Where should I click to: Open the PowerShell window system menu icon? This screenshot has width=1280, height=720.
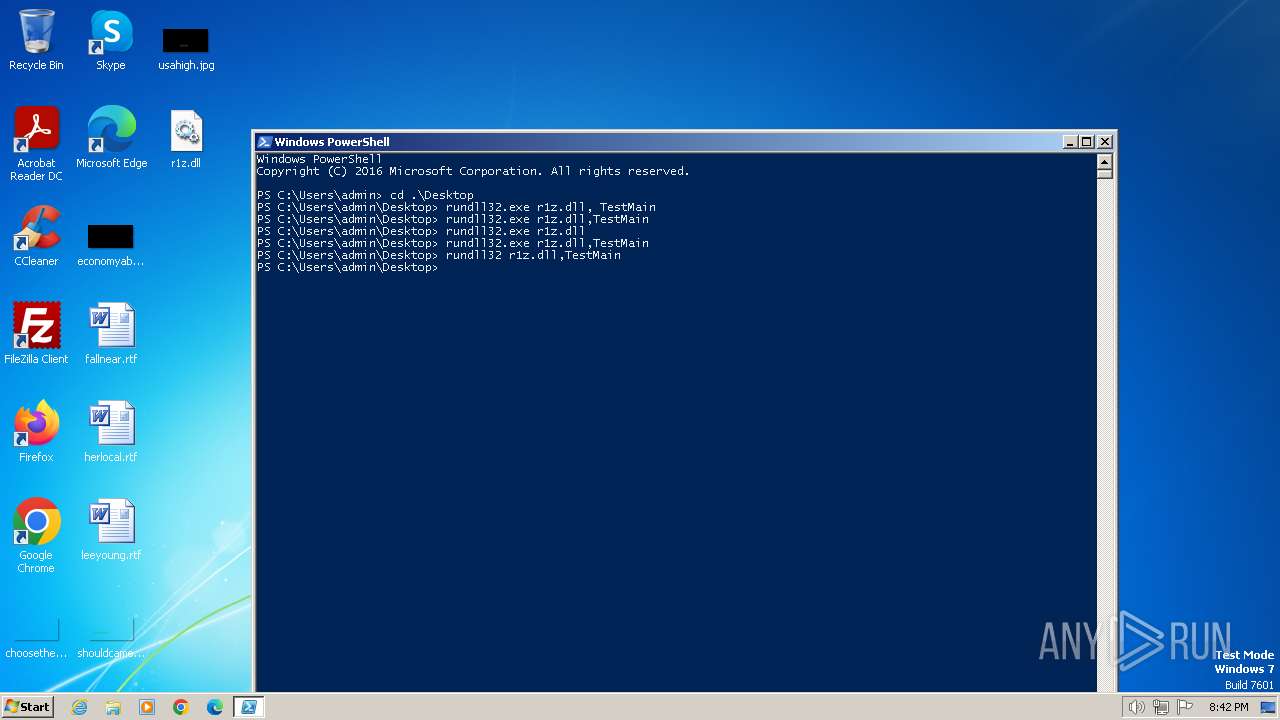tap(264, 142)
